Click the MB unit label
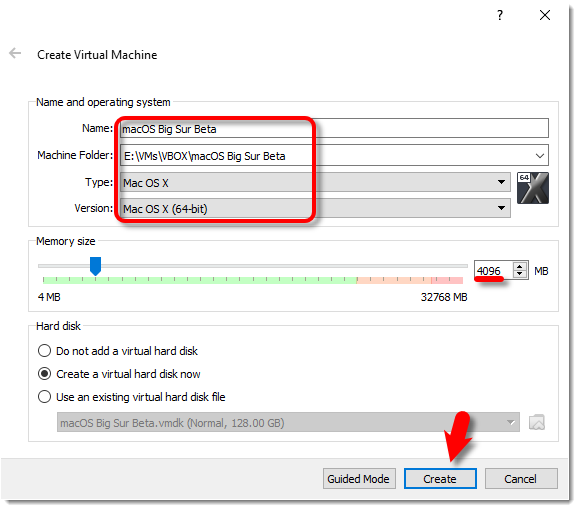This screenshot has height=510, width=579. [x=541, y=271]
